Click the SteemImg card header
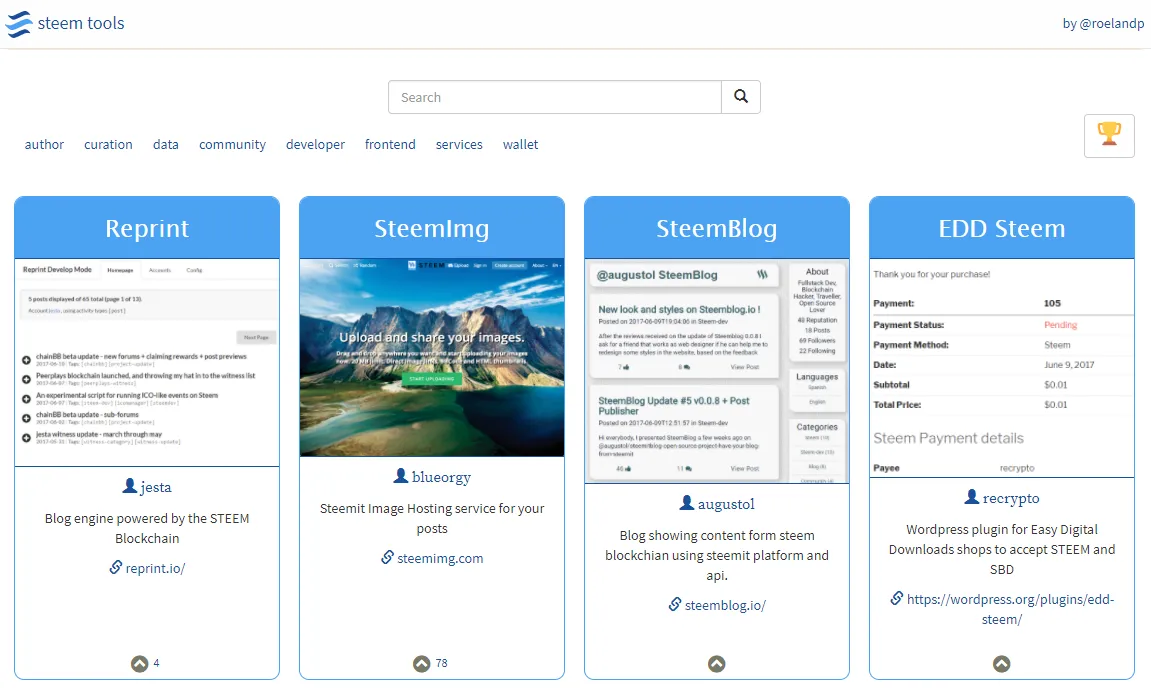 coord(432,228)
